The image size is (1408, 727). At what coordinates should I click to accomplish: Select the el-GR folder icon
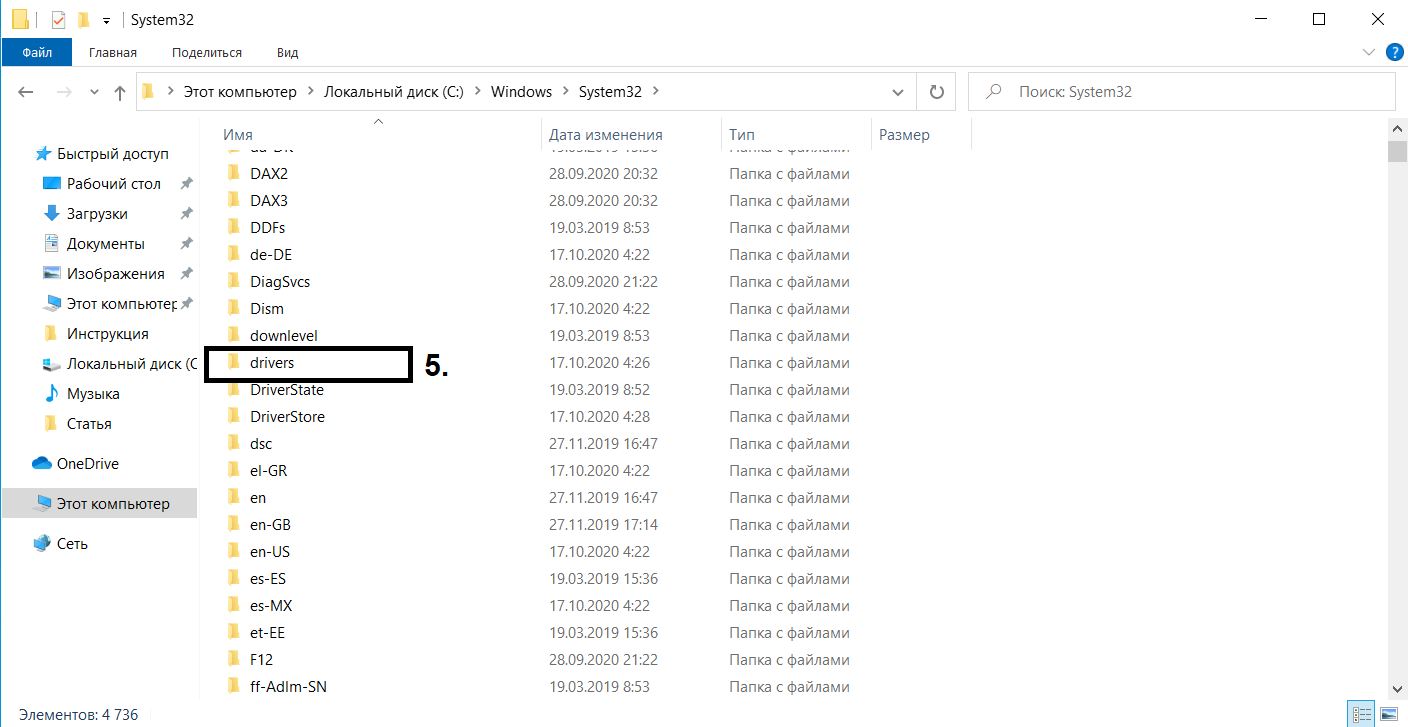coord(233,470)
